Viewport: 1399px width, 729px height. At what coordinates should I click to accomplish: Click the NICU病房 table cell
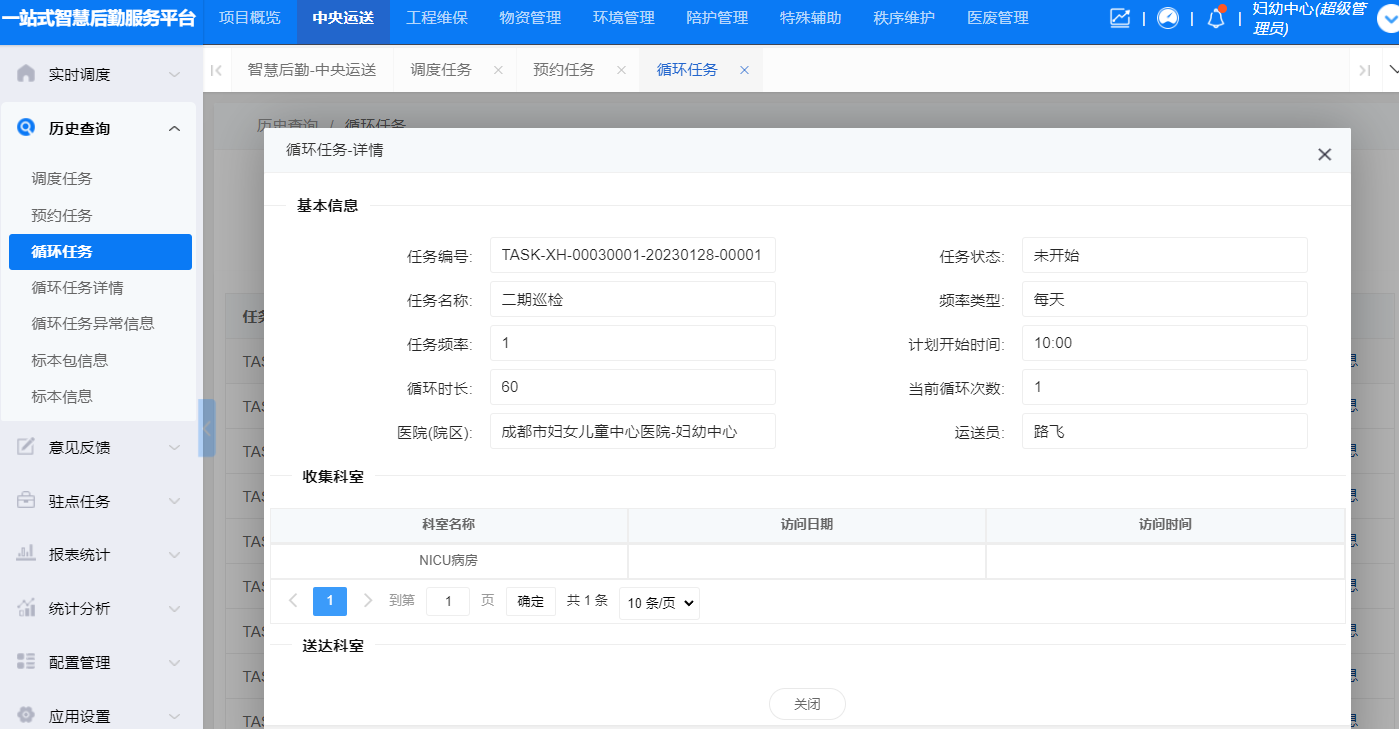coord(448,561)
